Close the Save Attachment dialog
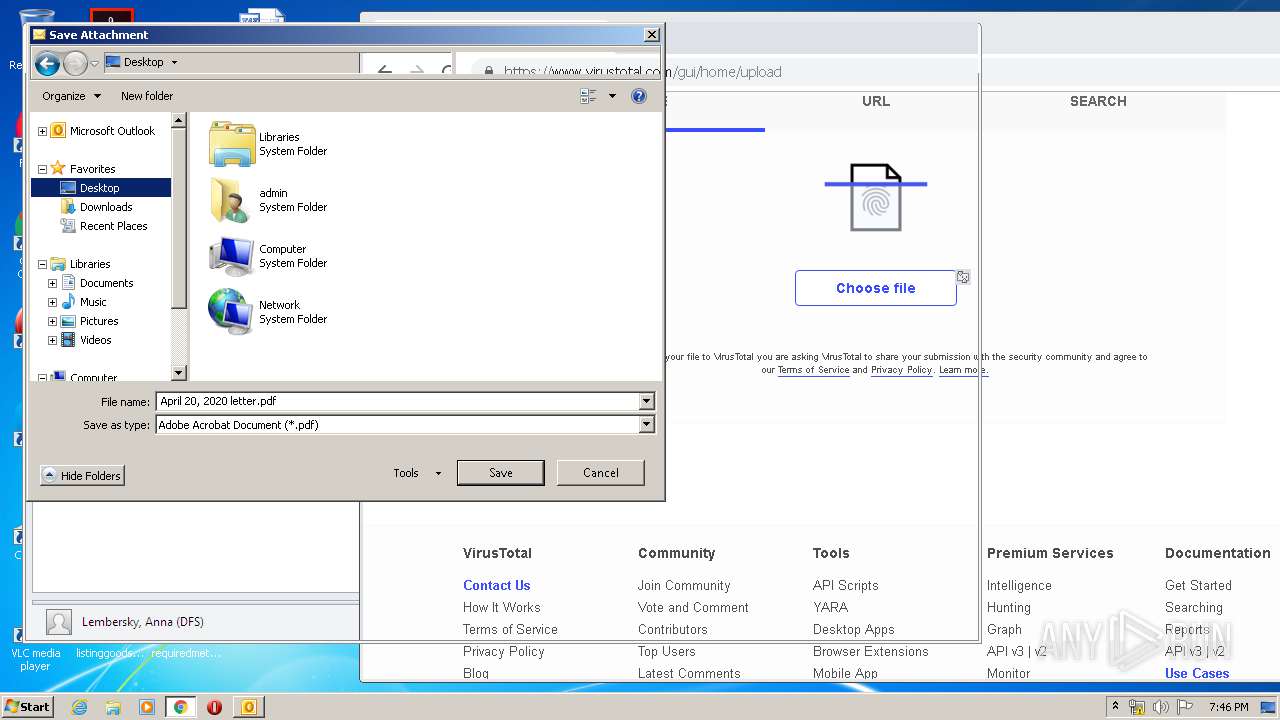Viewport: 1280px width, 720px height. (652, 35)
